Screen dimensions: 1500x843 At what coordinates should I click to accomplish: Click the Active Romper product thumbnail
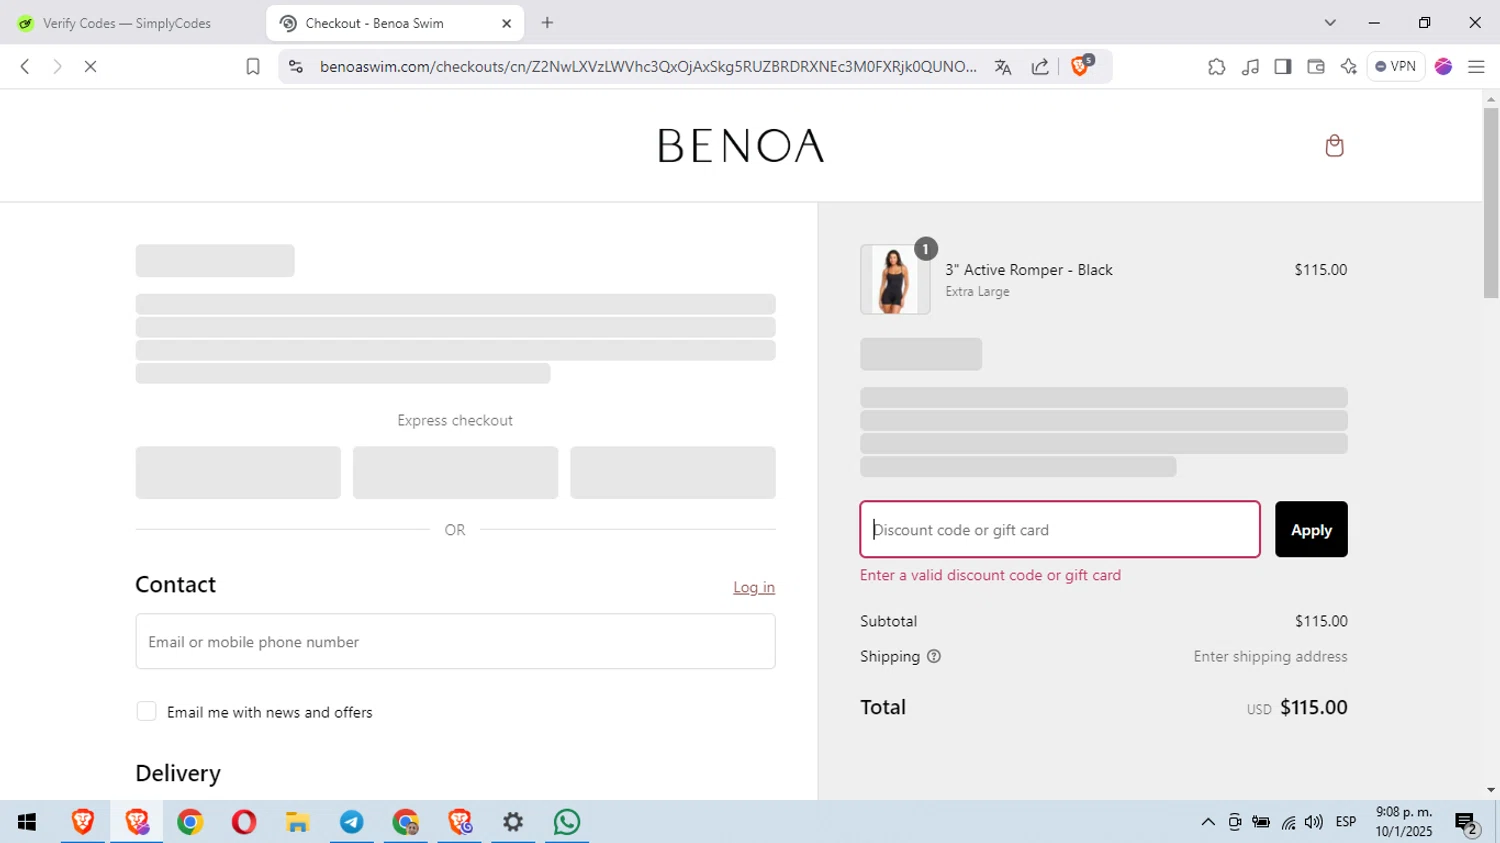(x=895, y=280)
